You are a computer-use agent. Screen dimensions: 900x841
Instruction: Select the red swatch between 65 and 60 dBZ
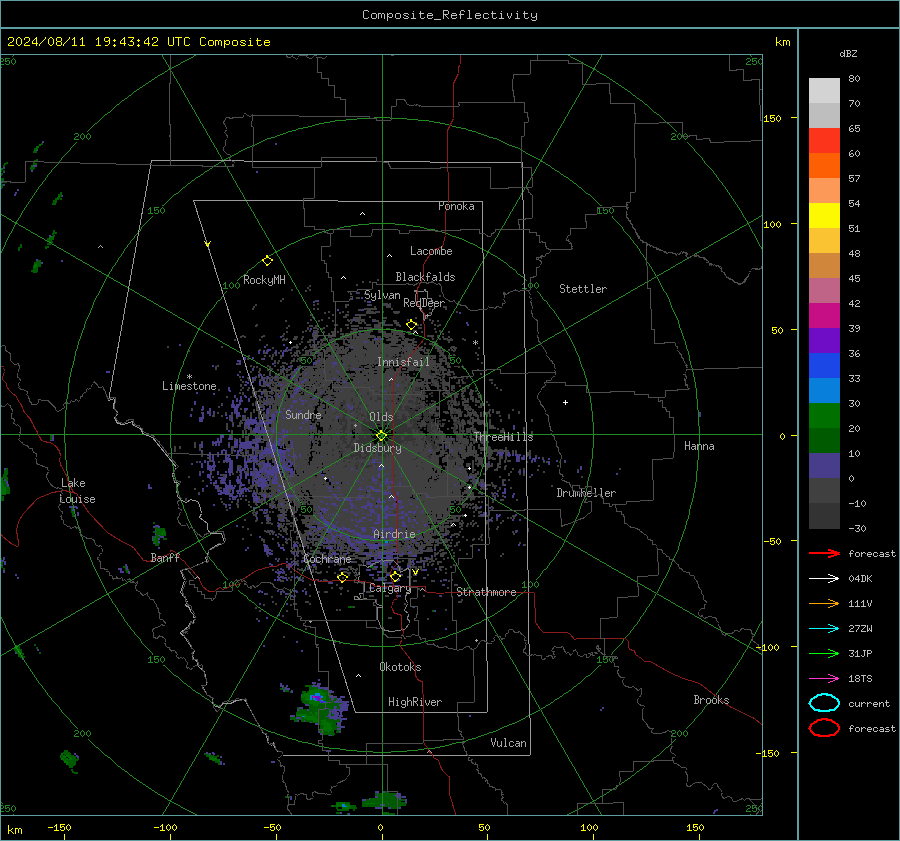point(824,141)
